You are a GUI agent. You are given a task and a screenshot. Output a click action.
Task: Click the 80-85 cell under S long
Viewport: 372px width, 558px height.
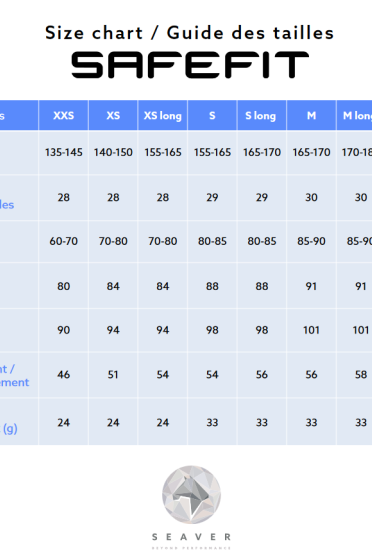click(x=262, y=241)
